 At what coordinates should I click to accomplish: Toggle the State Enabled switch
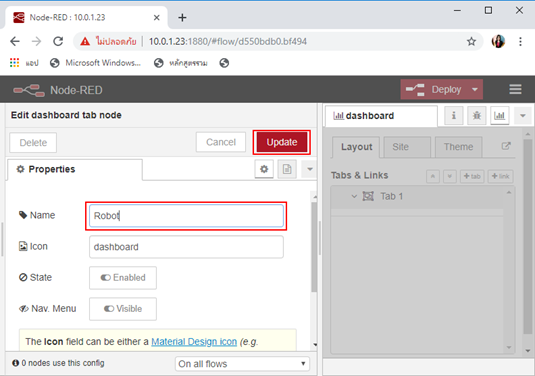click(123, 278)
